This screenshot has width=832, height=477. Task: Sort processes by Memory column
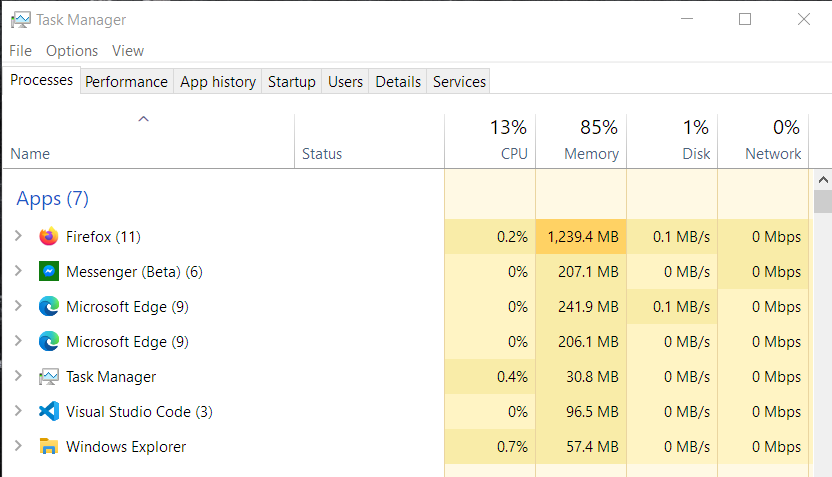(581, 141)
